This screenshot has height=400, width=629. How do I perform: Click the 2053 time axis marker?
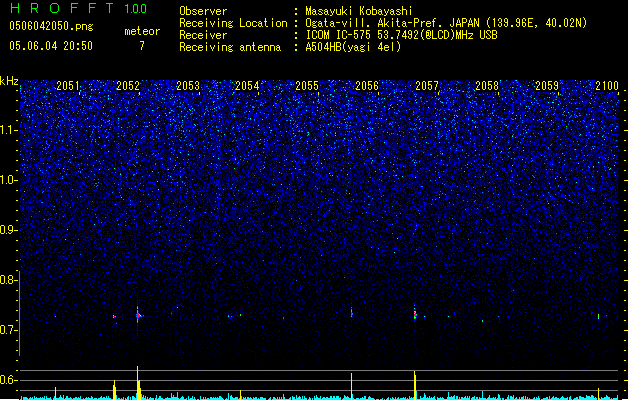(188, 86)
